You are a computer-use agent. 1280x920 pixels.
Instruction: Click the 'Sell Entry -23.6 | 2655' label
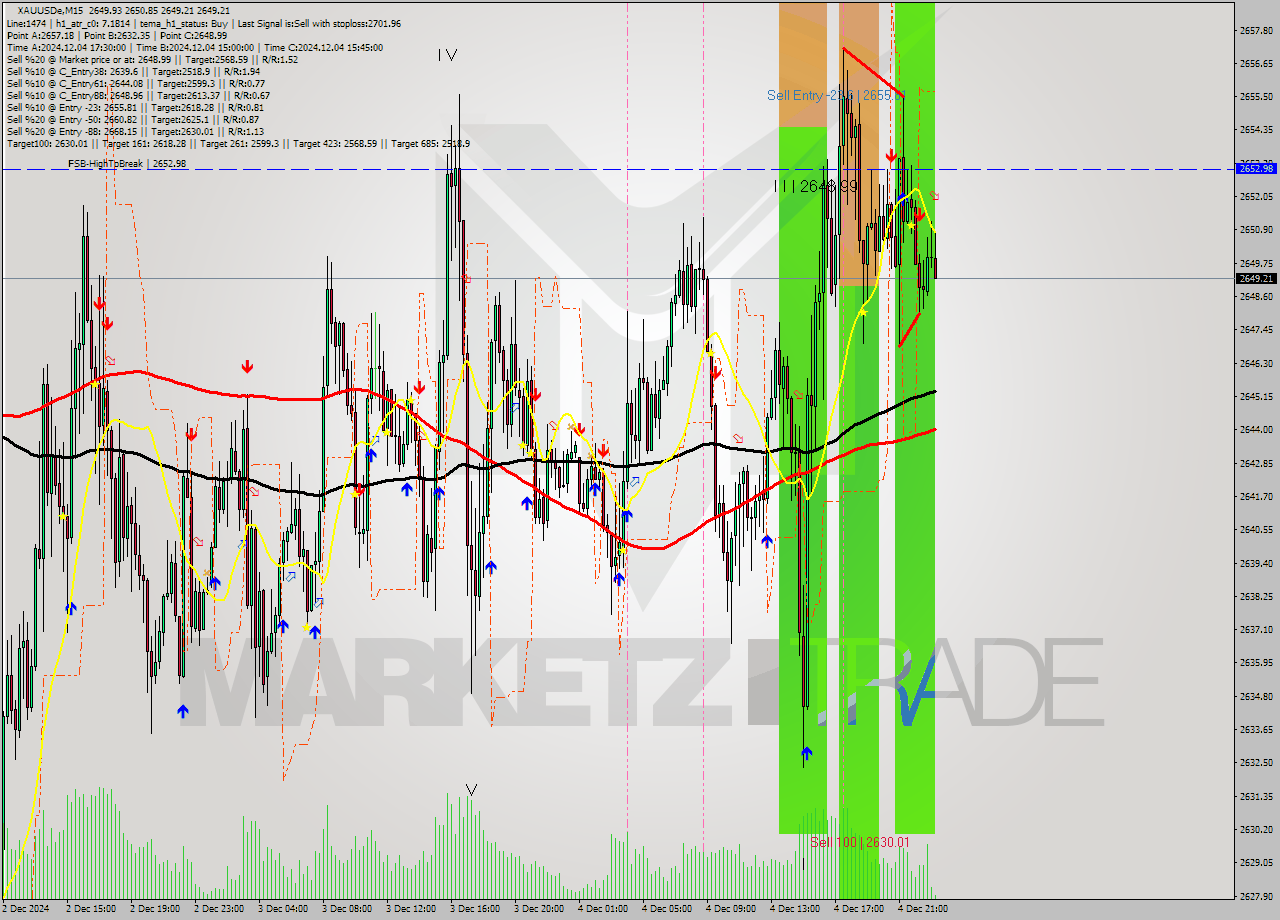click(x=835, y=95)
